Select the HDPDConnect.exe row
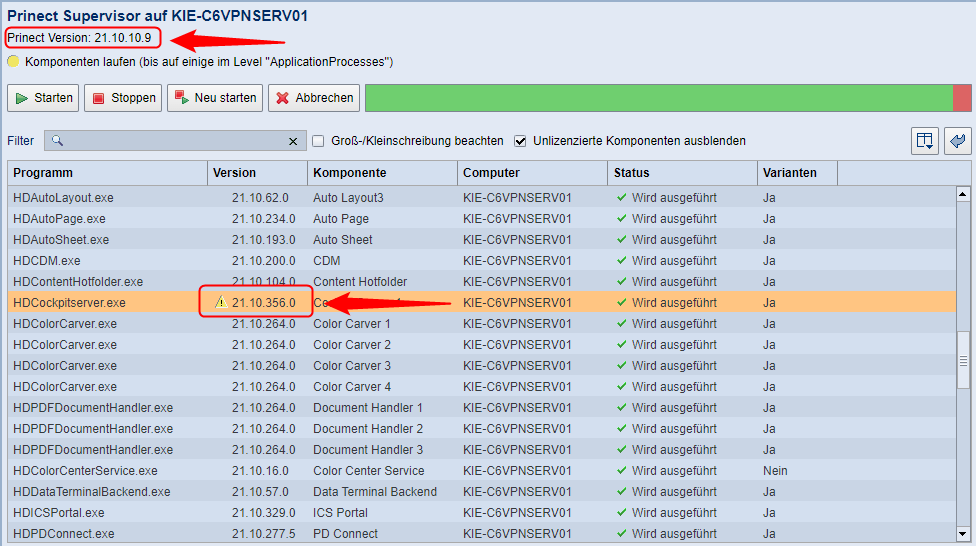Viewport: 976px width, 546px height. [482, 534]
